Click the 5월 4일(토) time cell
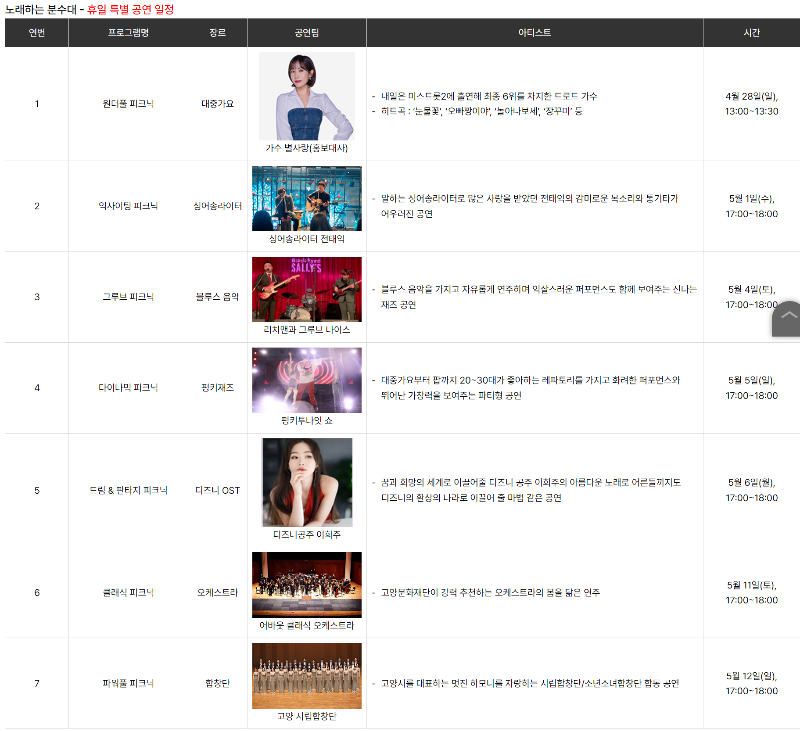This screenshot has width=800, height=731. (752, 297)
